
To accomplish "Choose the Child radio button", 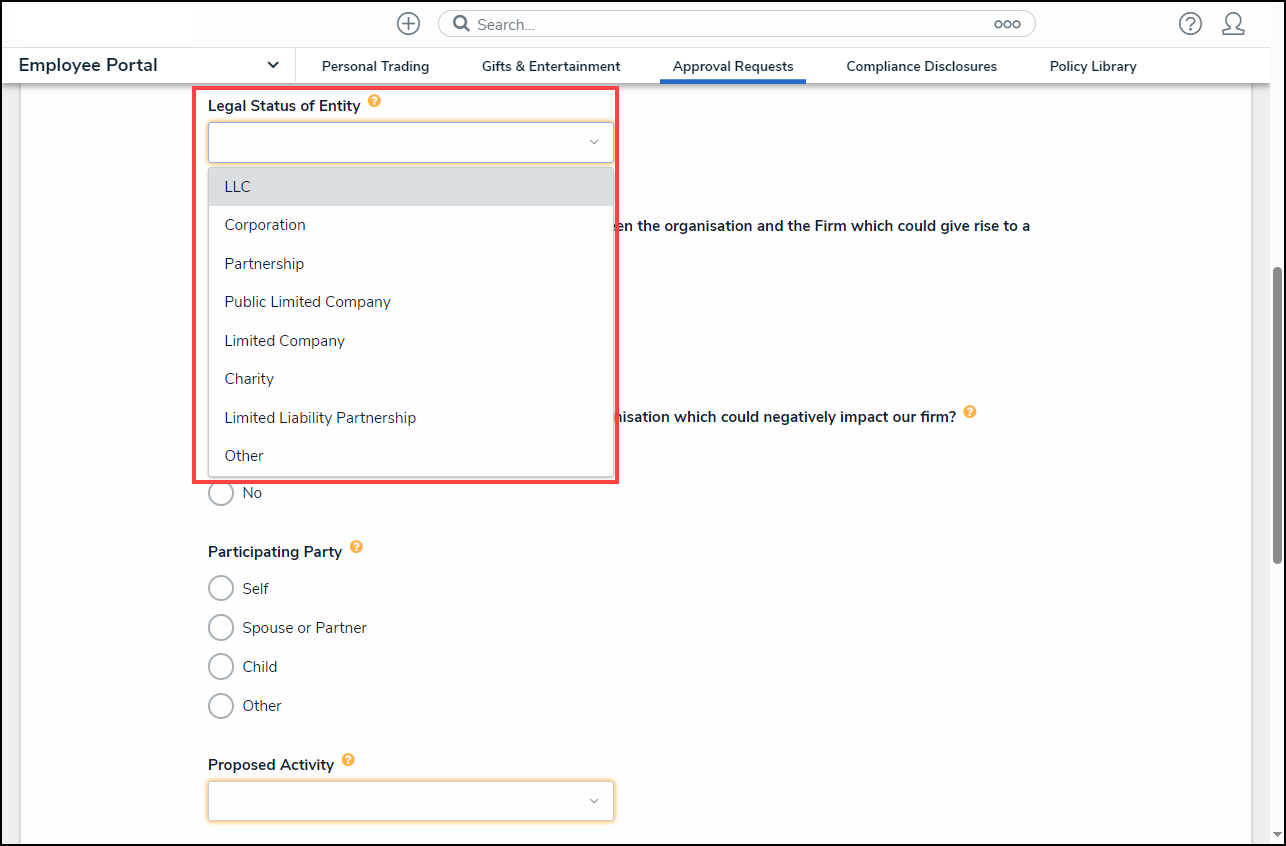I will (x=221, y=667).
